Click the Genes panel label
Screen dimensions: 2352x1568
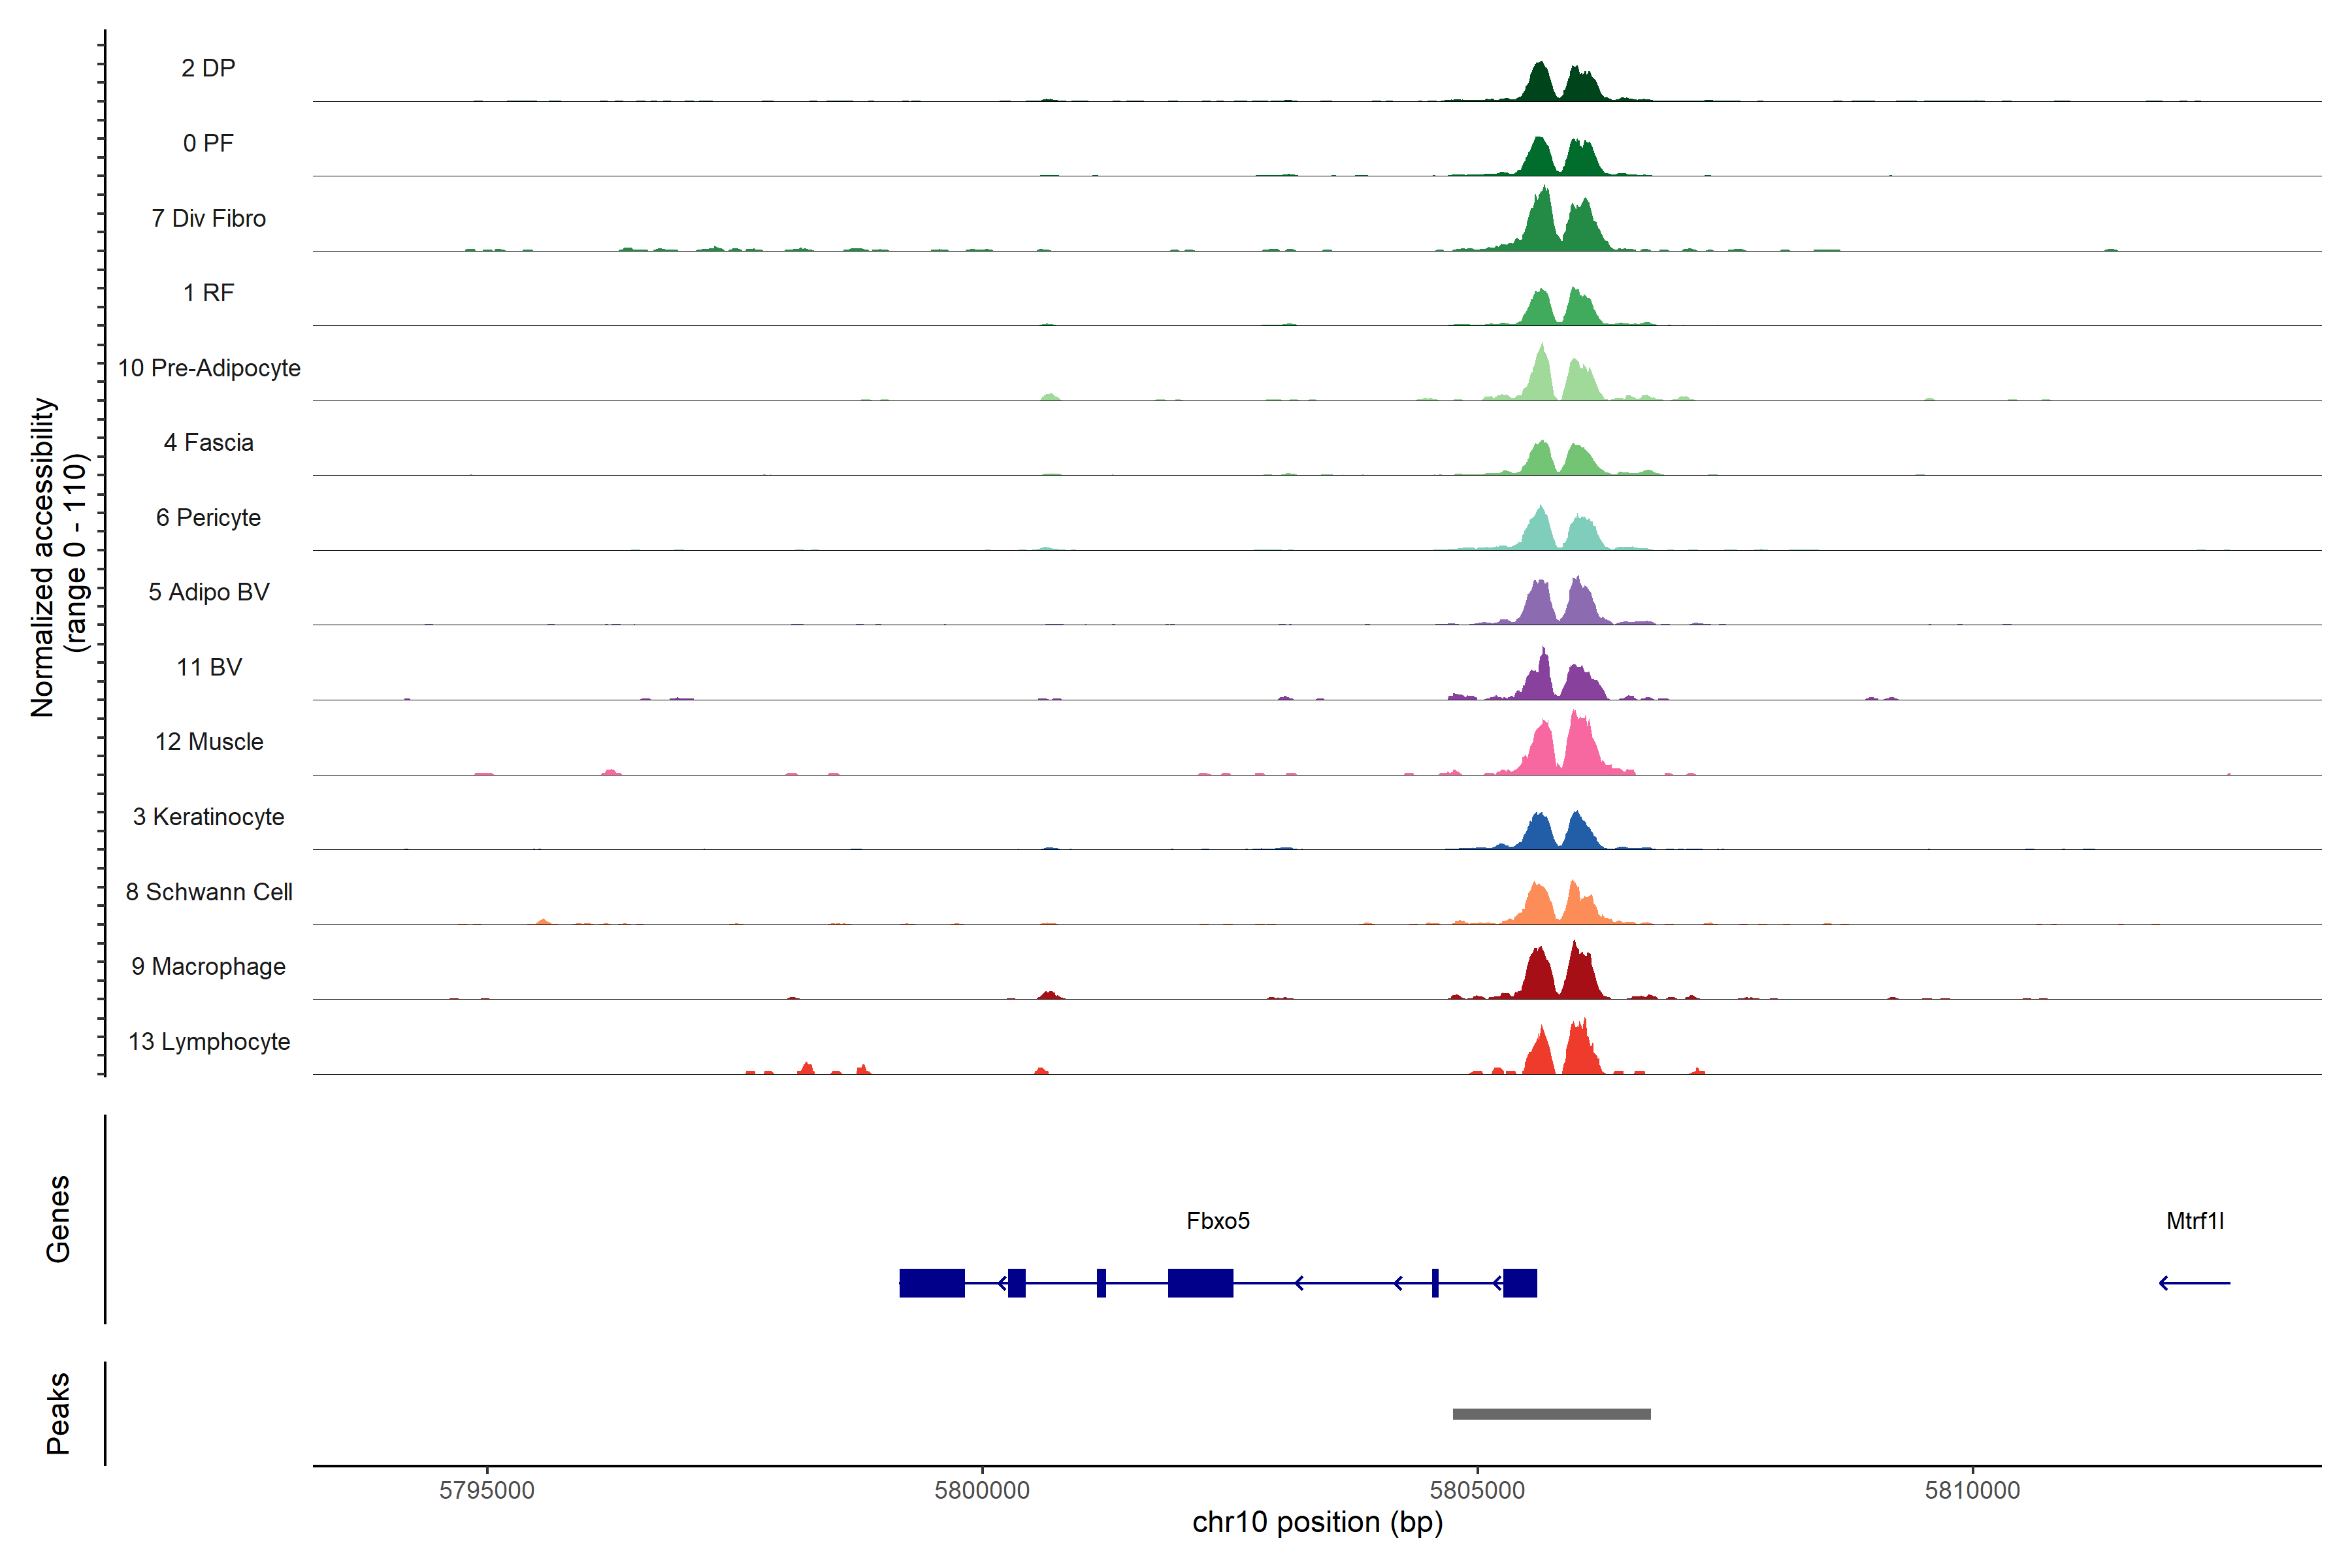58,1219
